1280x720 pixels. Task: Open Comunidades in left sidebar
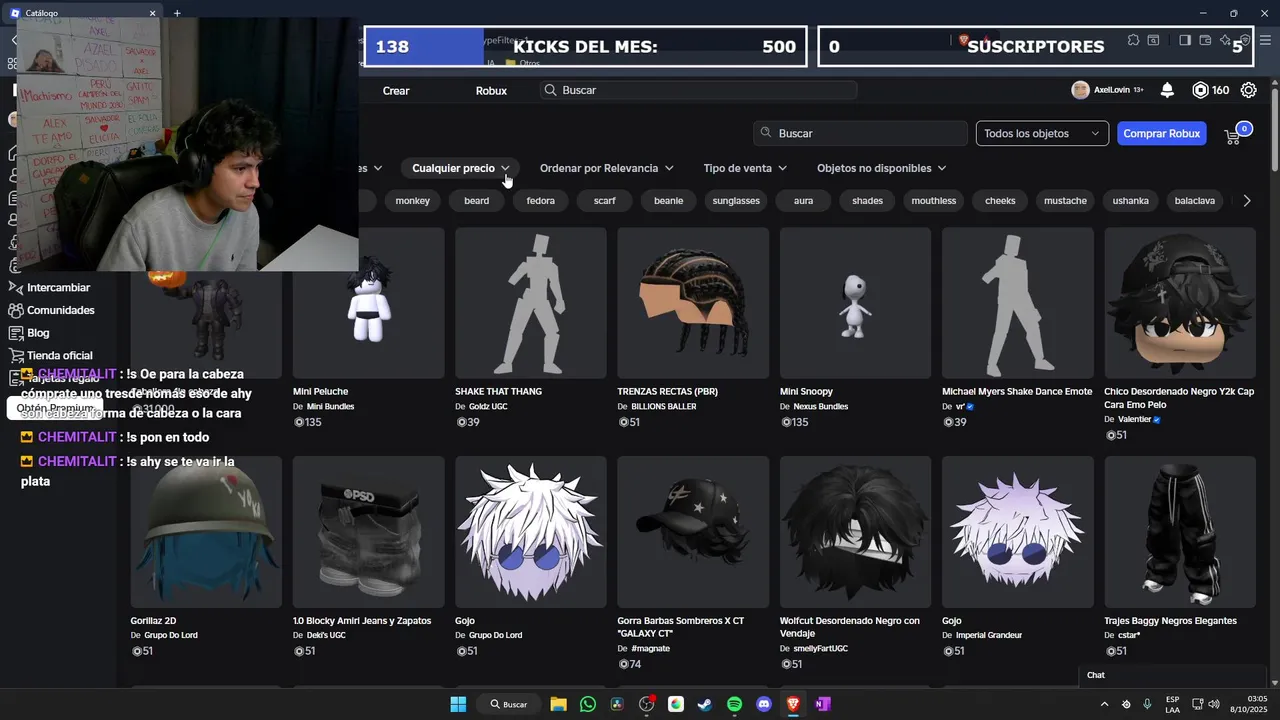coord(60,310)
